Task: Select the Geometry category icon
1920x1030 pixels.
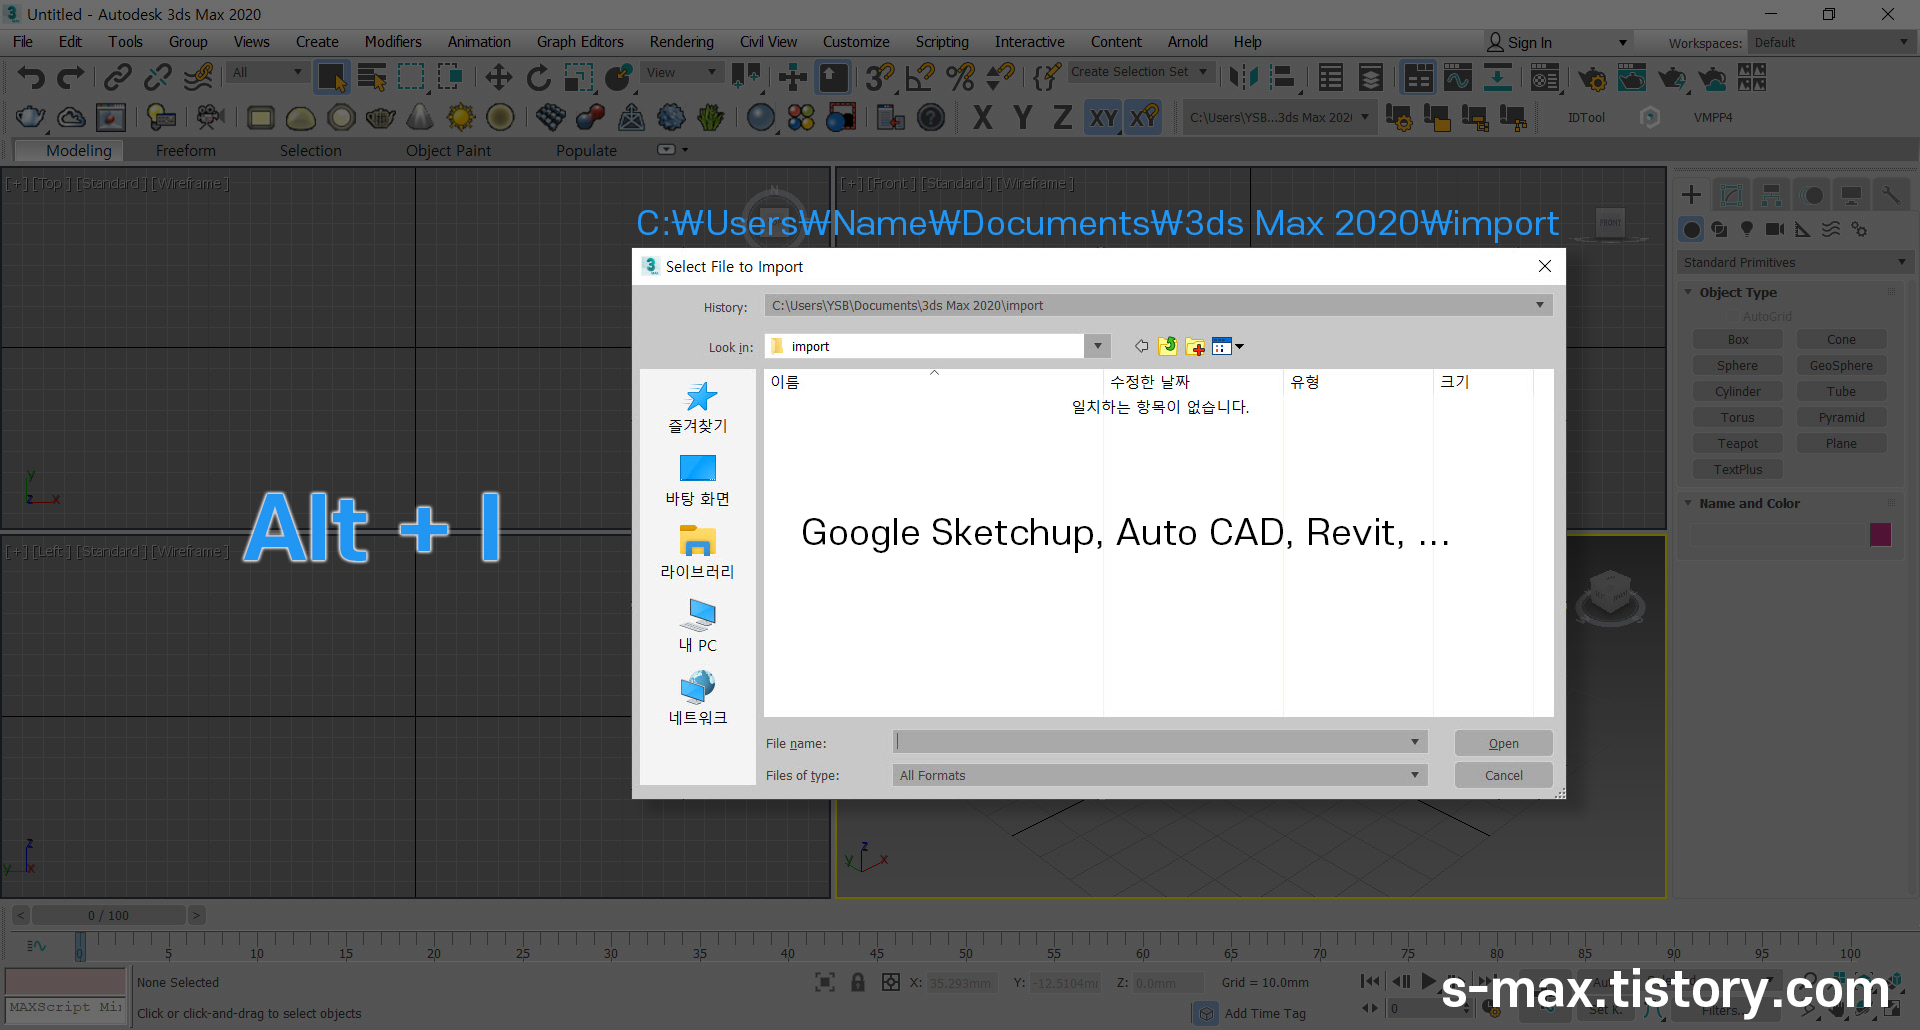Action: coord(1691,230)
